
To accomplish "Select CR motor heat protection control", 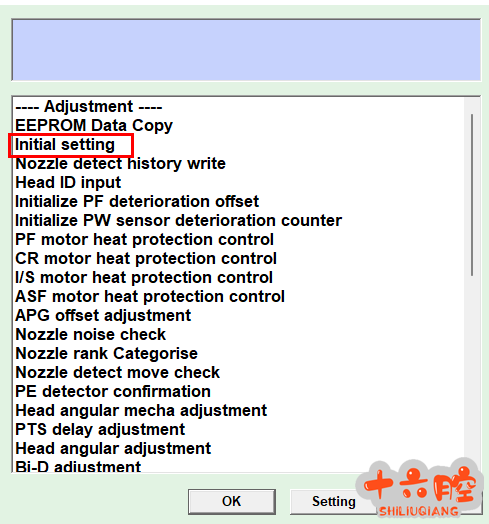I will click(x=146, y=259).
